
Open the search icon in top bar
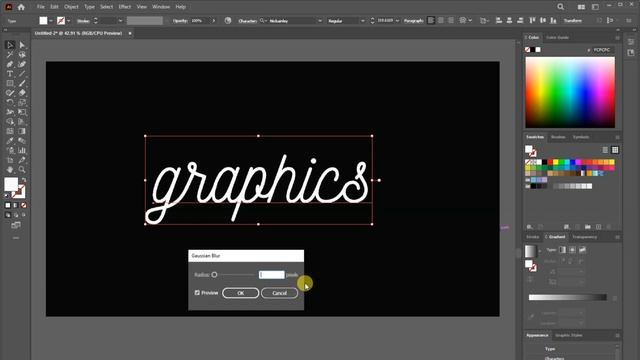[x=561, y=7]
